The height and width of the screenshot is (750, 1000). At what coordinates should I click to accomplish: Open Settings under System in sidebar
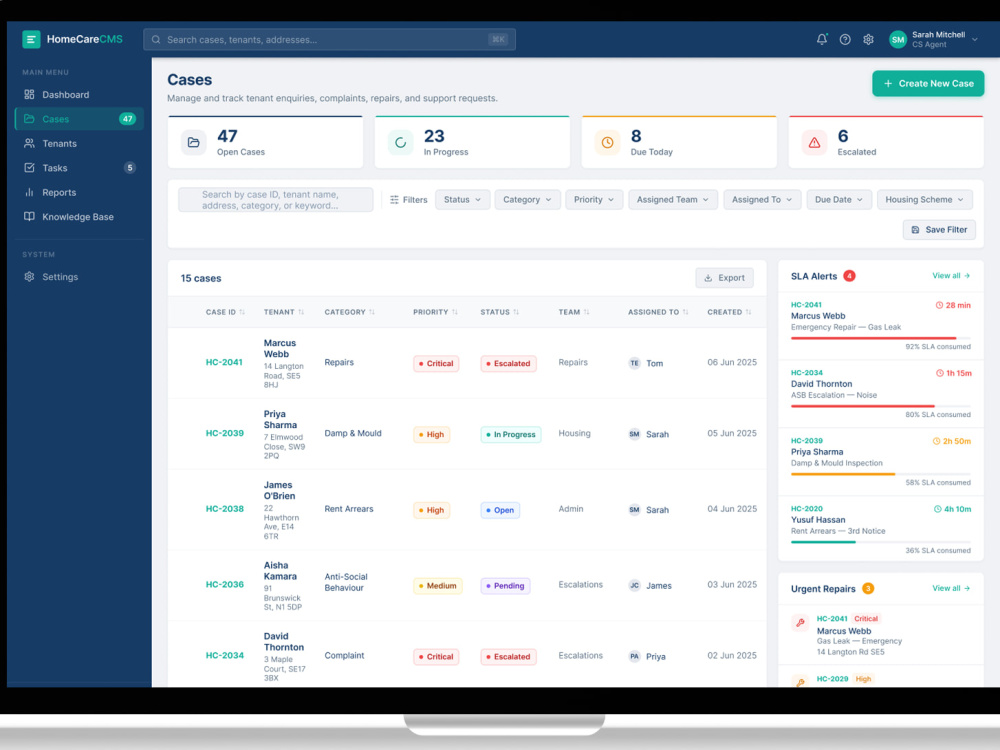pos(79,277)
